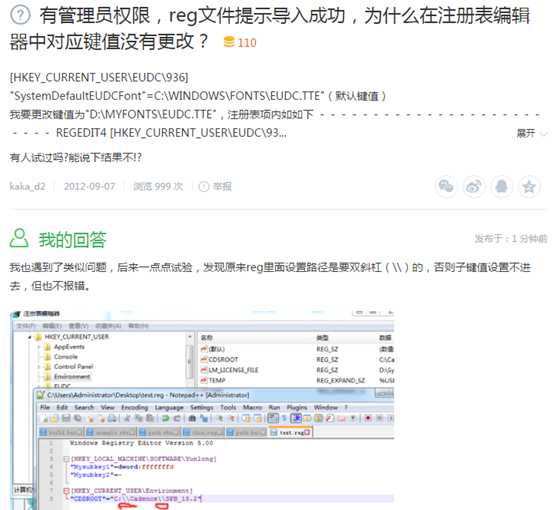
Task: Open the kaka_d2 author profile
Action: (27, 186)
